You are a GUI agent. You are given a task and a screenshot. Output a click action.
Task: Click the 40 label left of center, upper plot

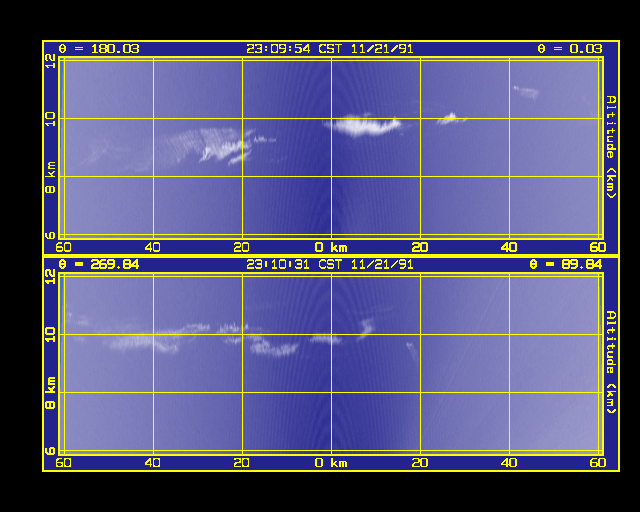pyautogui.click(x=153, y=247)
